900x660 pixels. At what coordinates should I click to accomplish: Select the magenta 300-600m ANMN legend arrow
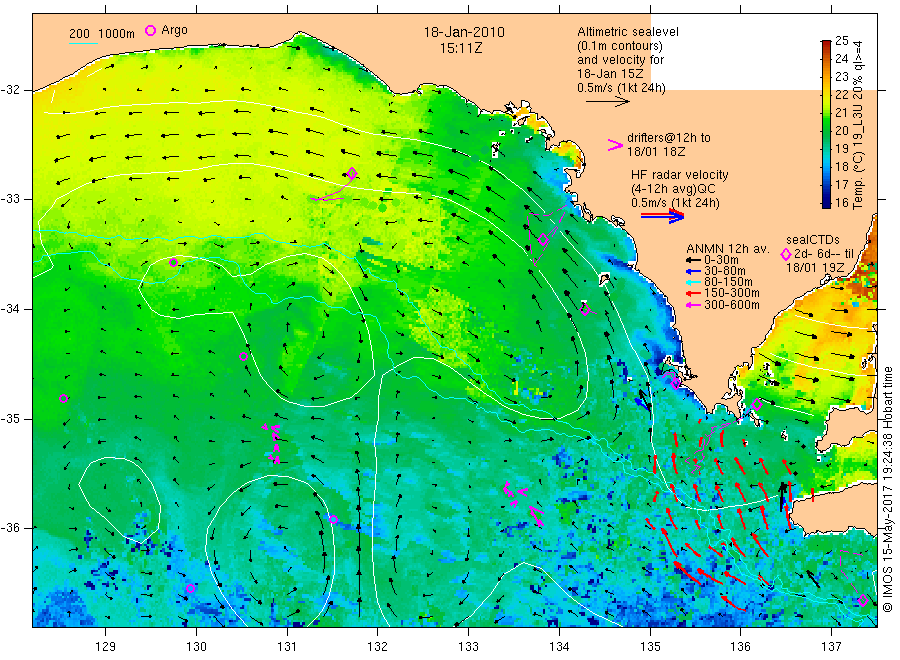coord(693,305)
